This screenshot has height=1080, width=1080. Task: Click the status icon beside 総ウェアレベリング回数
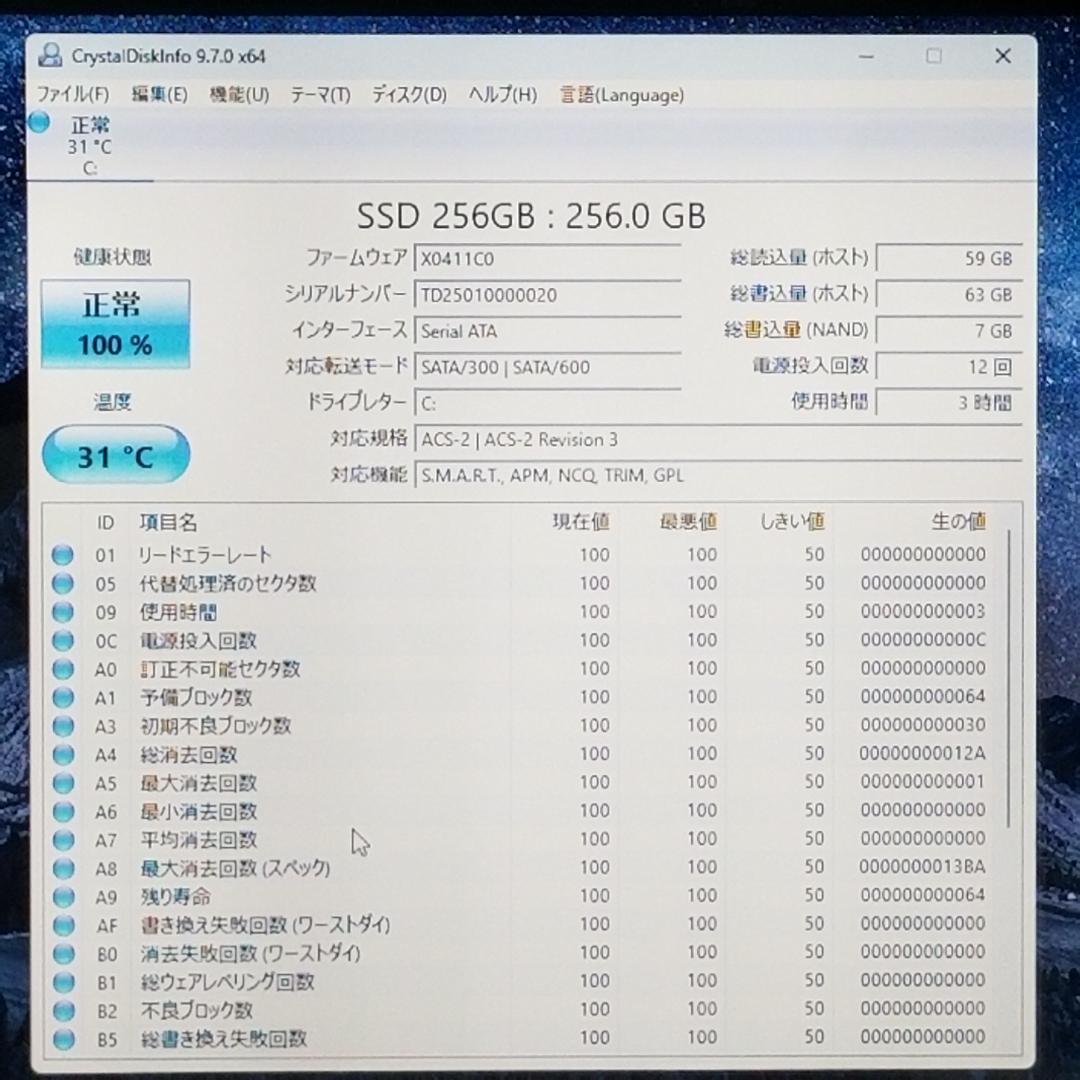pos(62,982)
